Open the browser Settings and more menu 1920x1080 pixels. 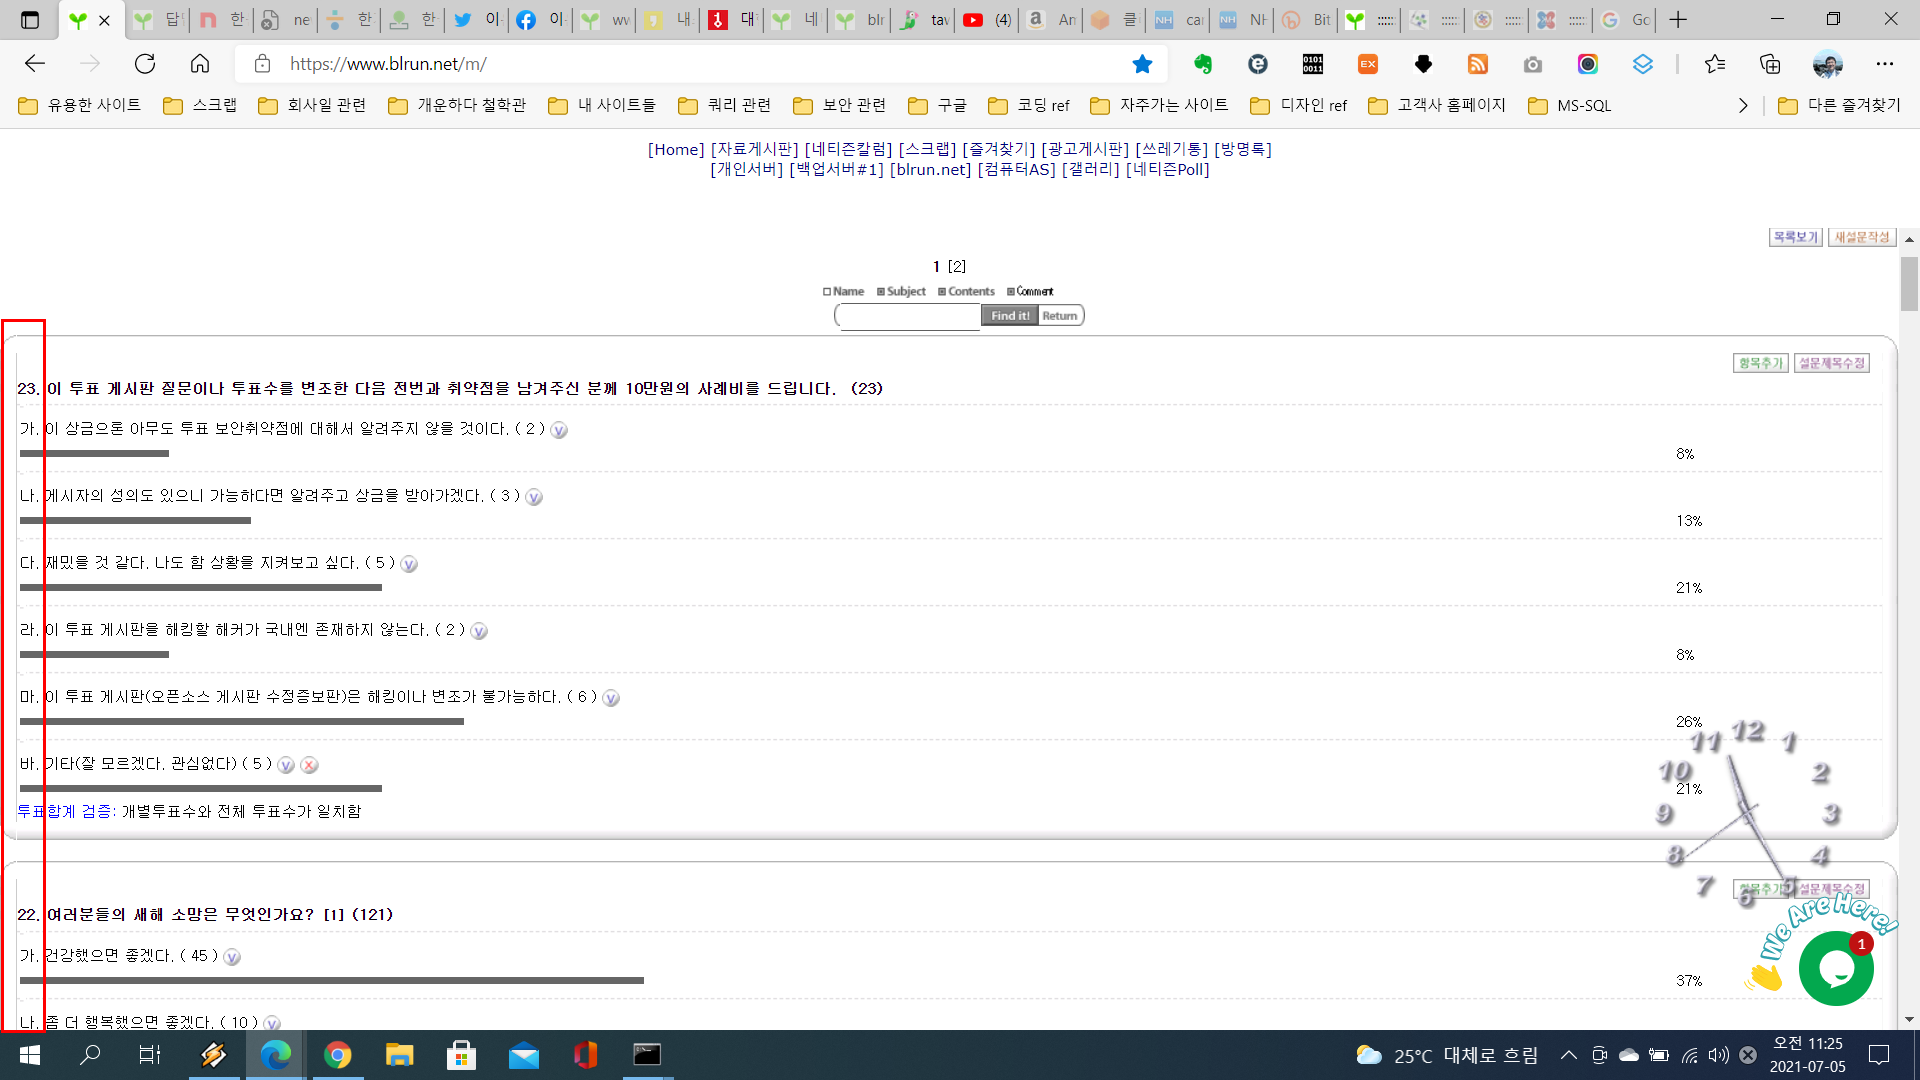click(1885, 64)
